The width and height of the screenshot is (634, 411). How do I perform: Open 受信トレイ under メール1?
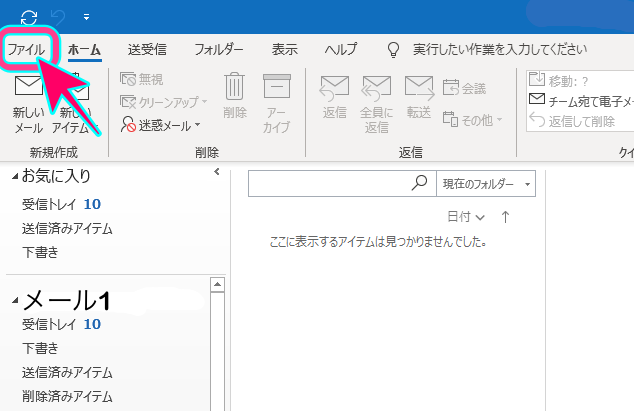coord(61,324)
